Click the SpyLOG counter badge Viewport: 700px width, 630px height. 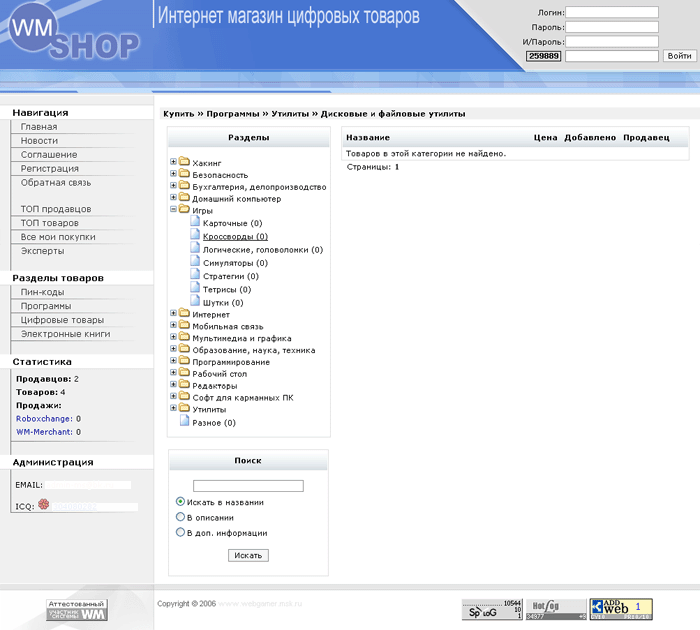point(492,609)
